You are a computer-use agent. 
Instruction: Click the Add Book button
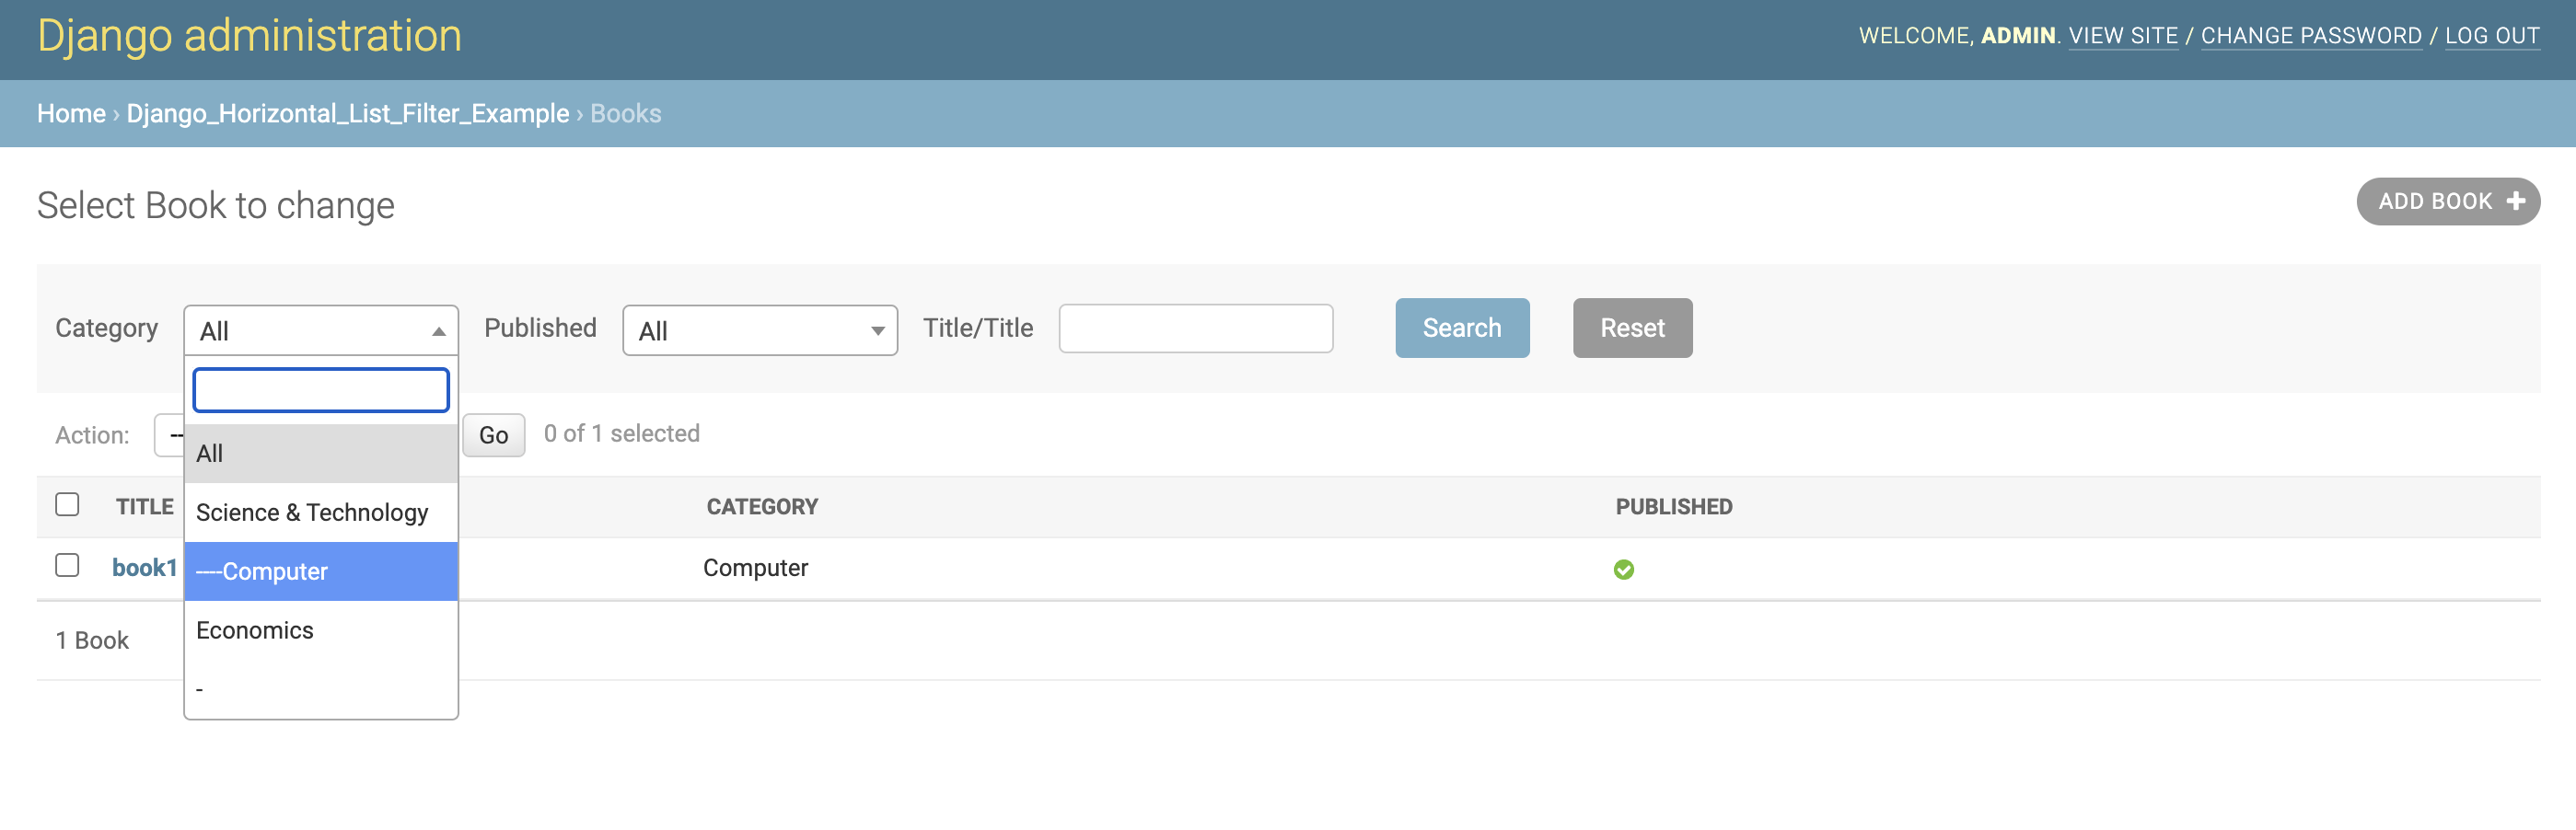click(x=2446, y=201)
